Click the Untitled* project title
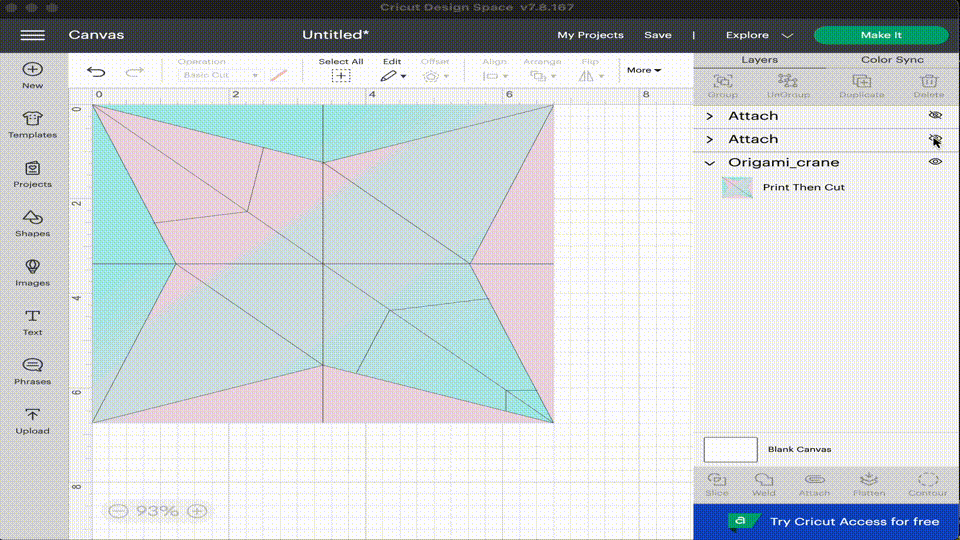Screen dimensions: 960x540 336,35
